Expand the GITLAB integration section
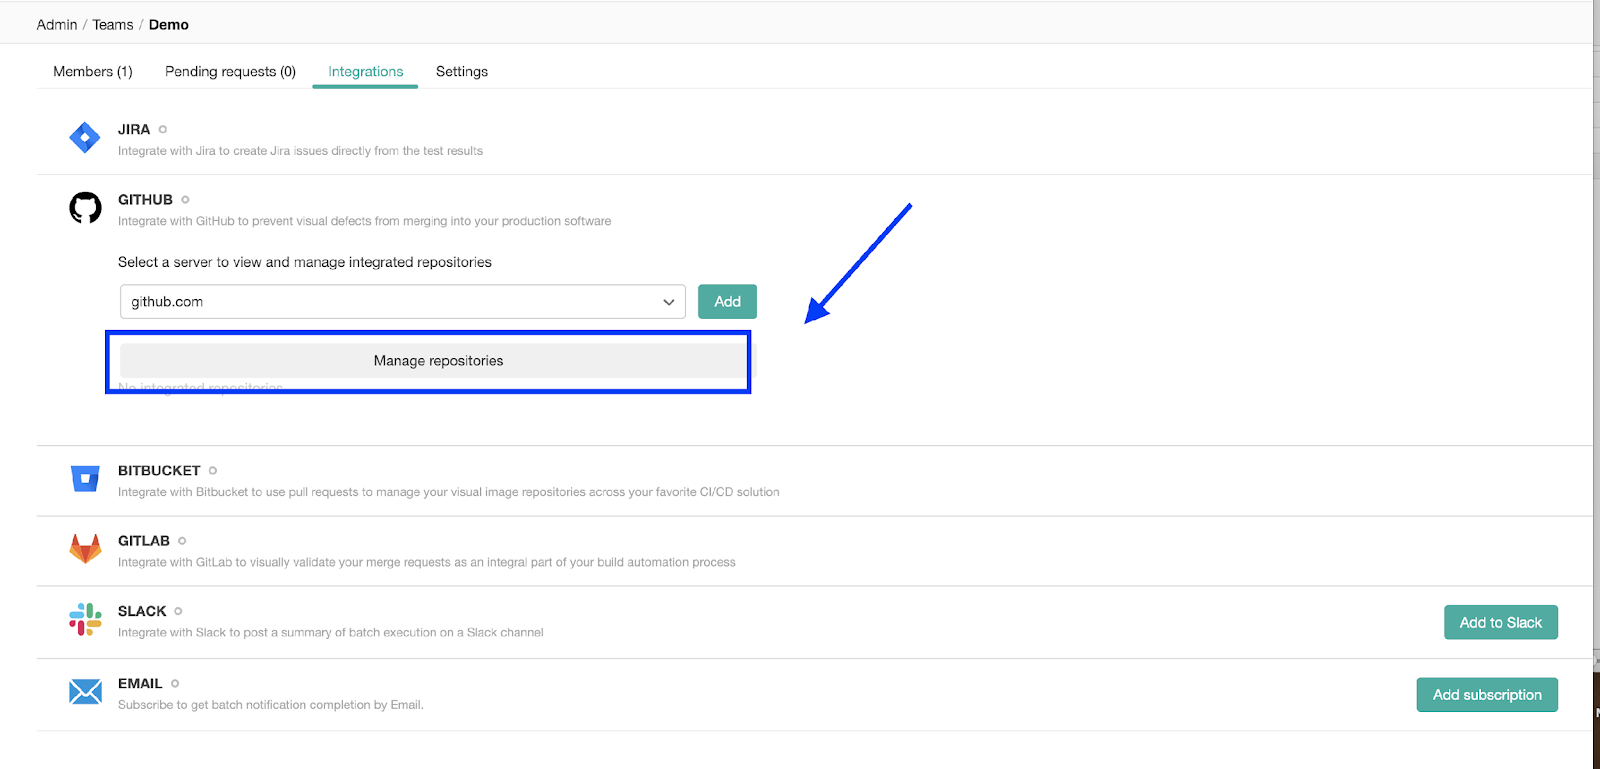1600x769 pixels. tap(144, 541)
